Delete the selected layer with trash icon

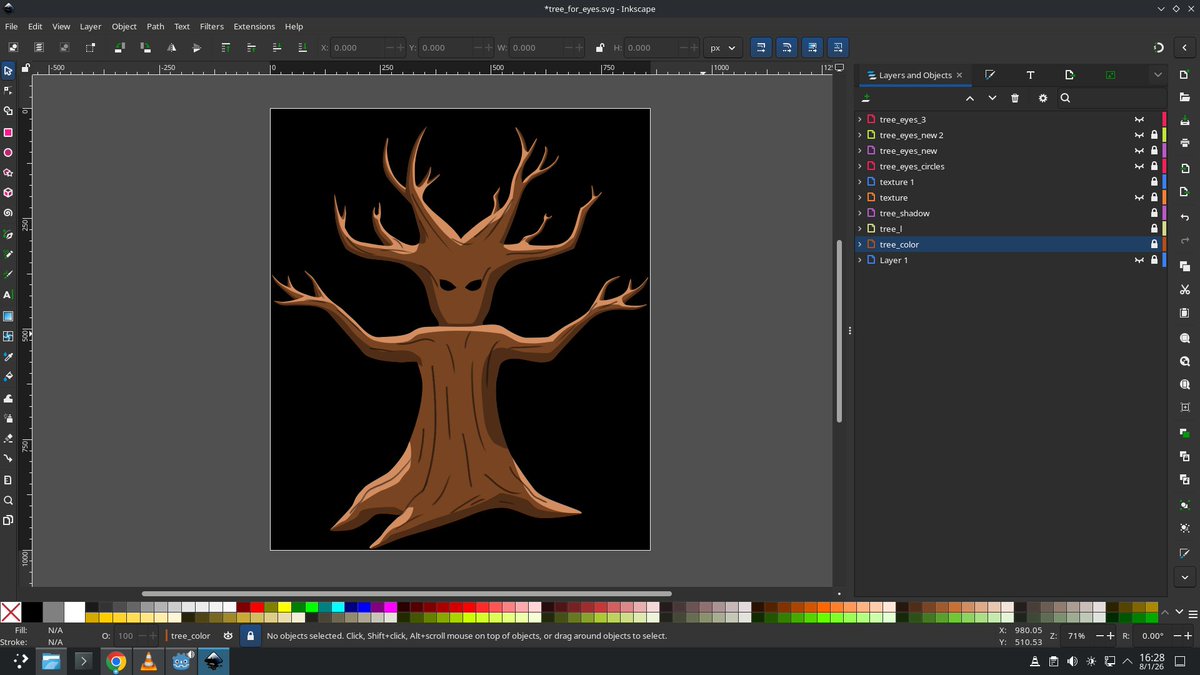pos(1015,98)
